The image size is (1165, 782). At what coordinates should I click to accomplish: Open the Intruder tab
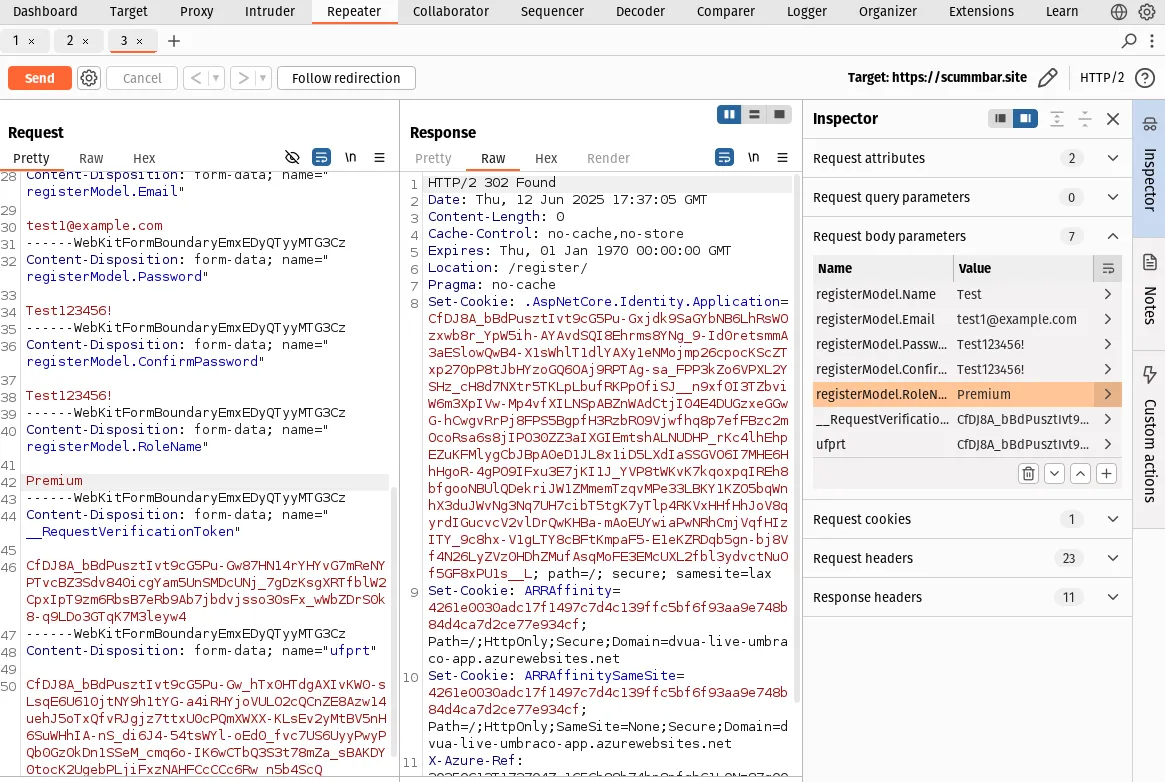click(x=270, y=12)
